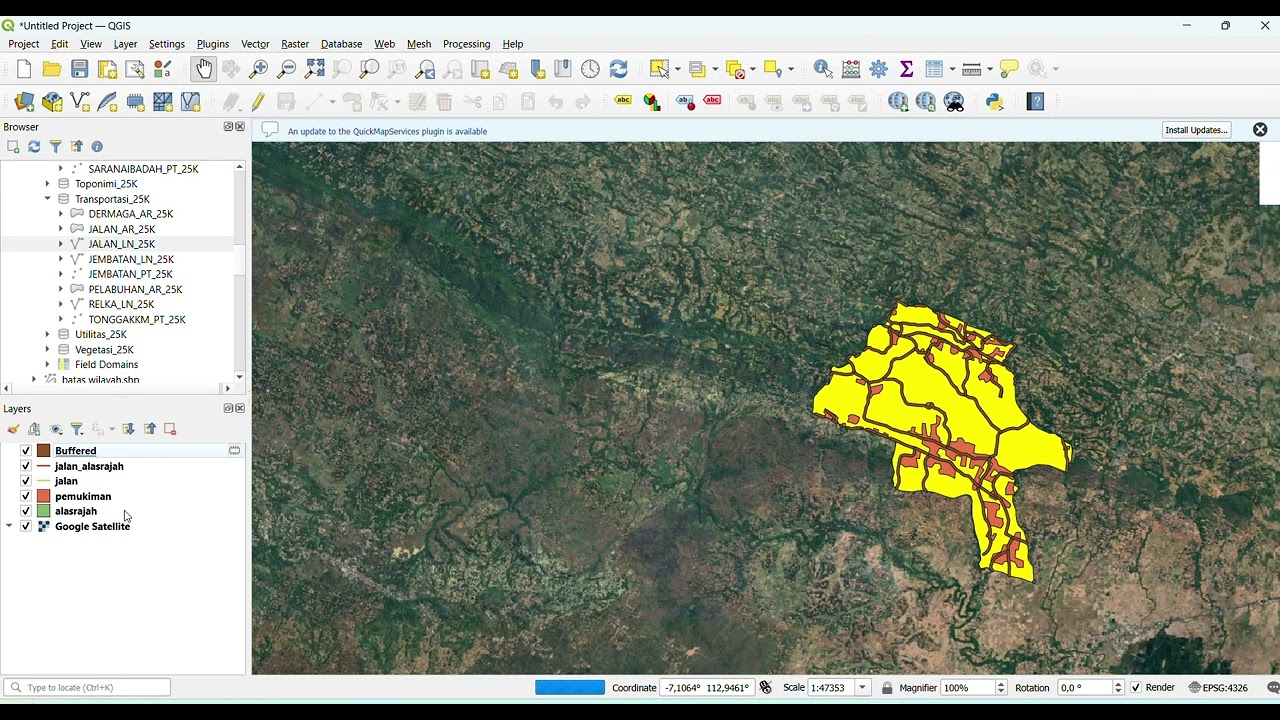This screenshot has width=1280, height=720.
Task: Toggle visibility of Buffered layer
Action: click(26, 451)
